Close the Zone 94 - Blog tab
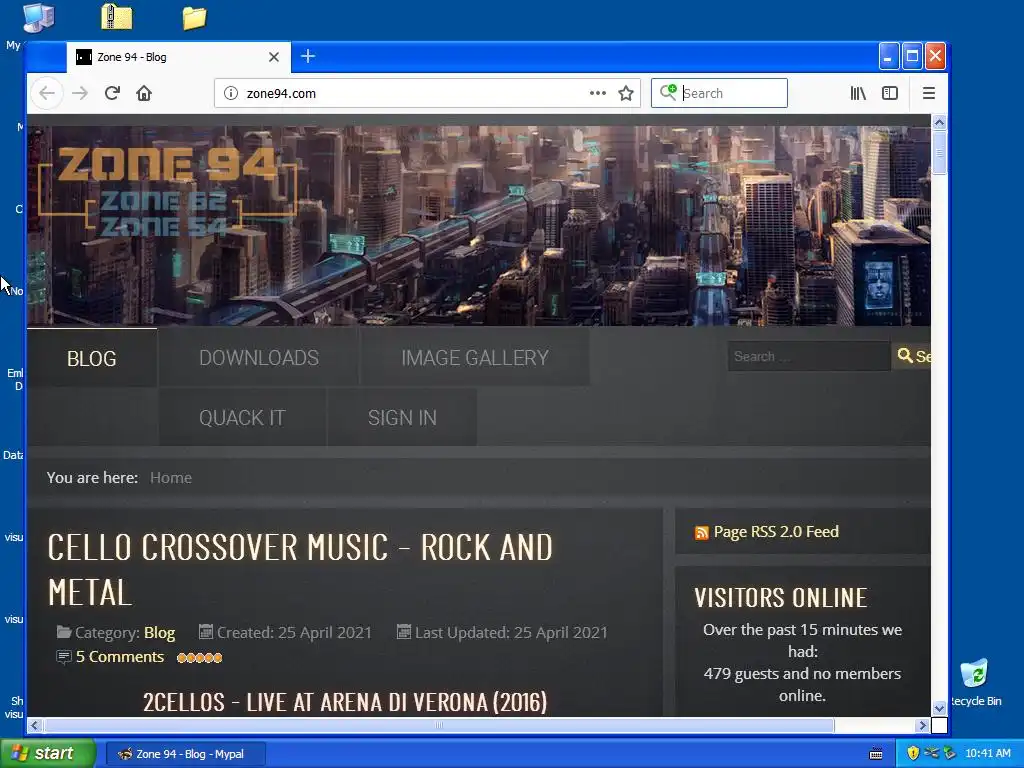Screen dimensions: 1024x768 pos(274,57)
